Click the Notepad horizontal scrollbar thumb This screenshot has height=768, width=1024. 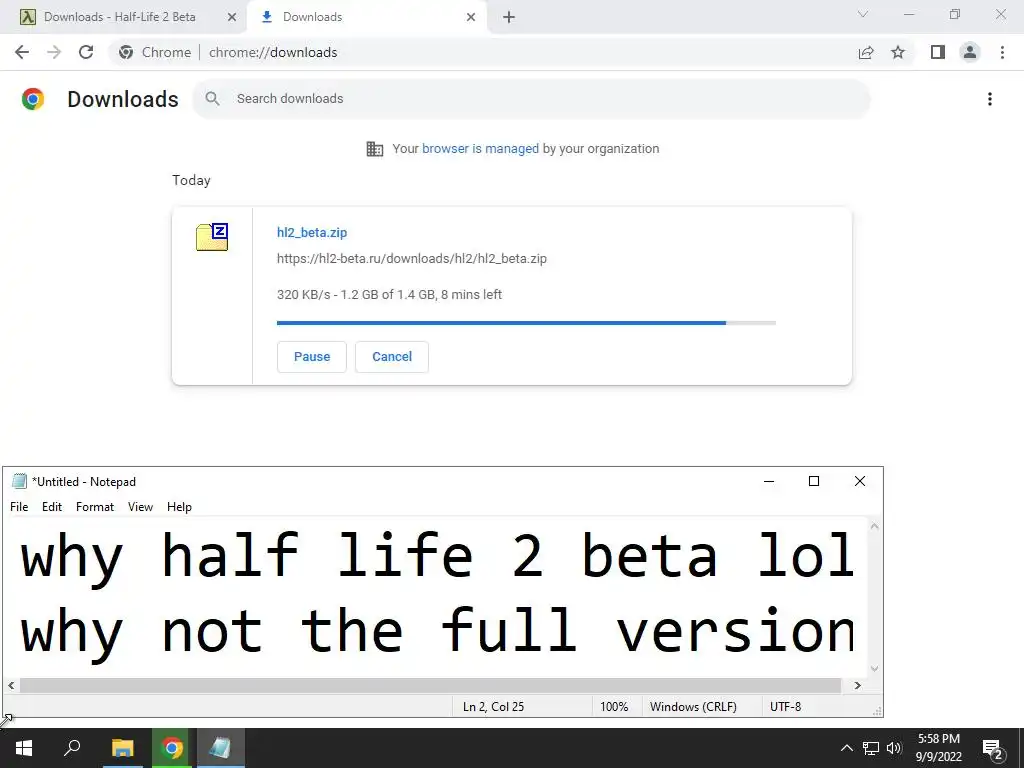pos(430,685)
